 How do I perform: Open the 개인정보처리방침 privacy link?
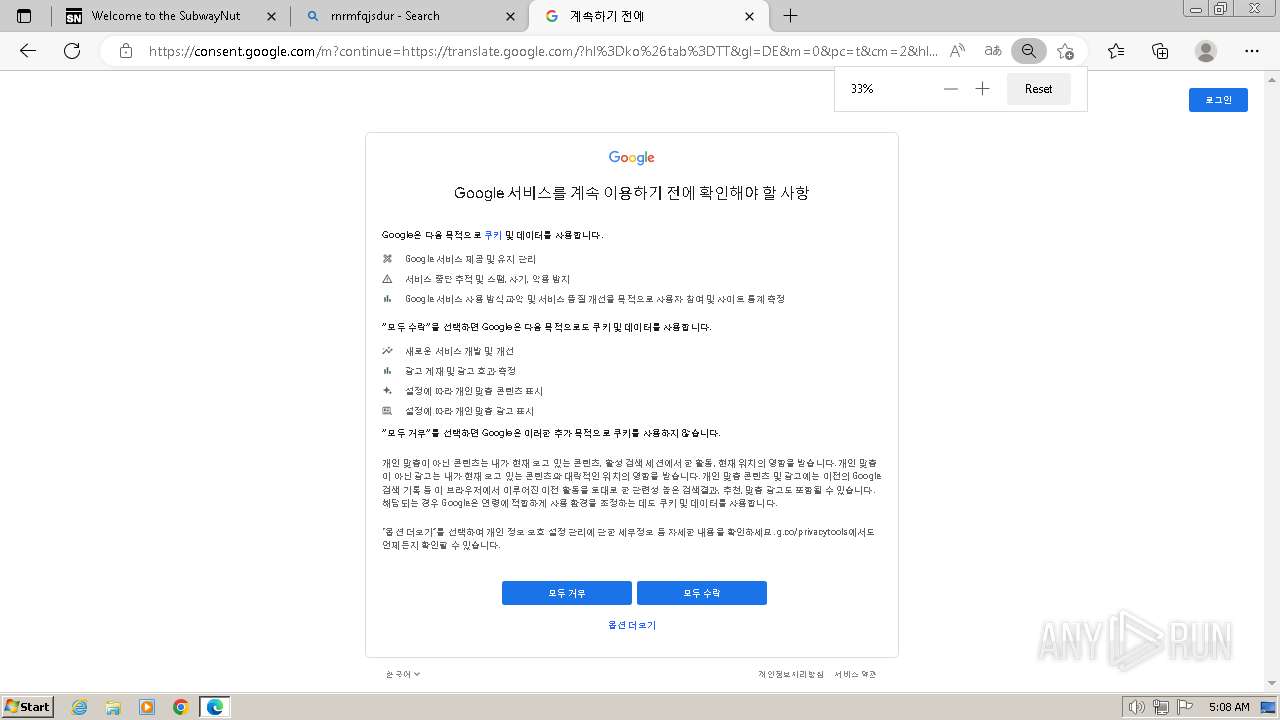[791, 674]
